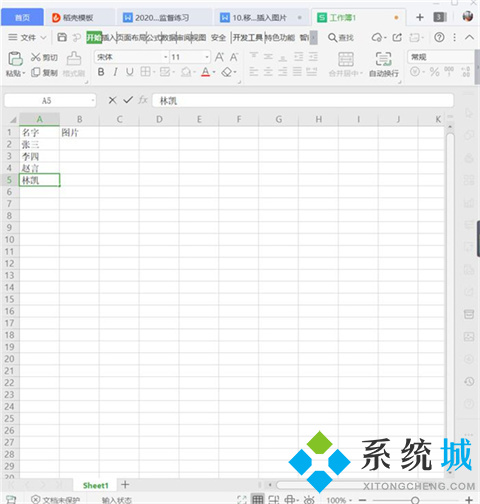Click the fx insert function icon
The width and height of the screenshot is (480, 504).
coord(143,100)
